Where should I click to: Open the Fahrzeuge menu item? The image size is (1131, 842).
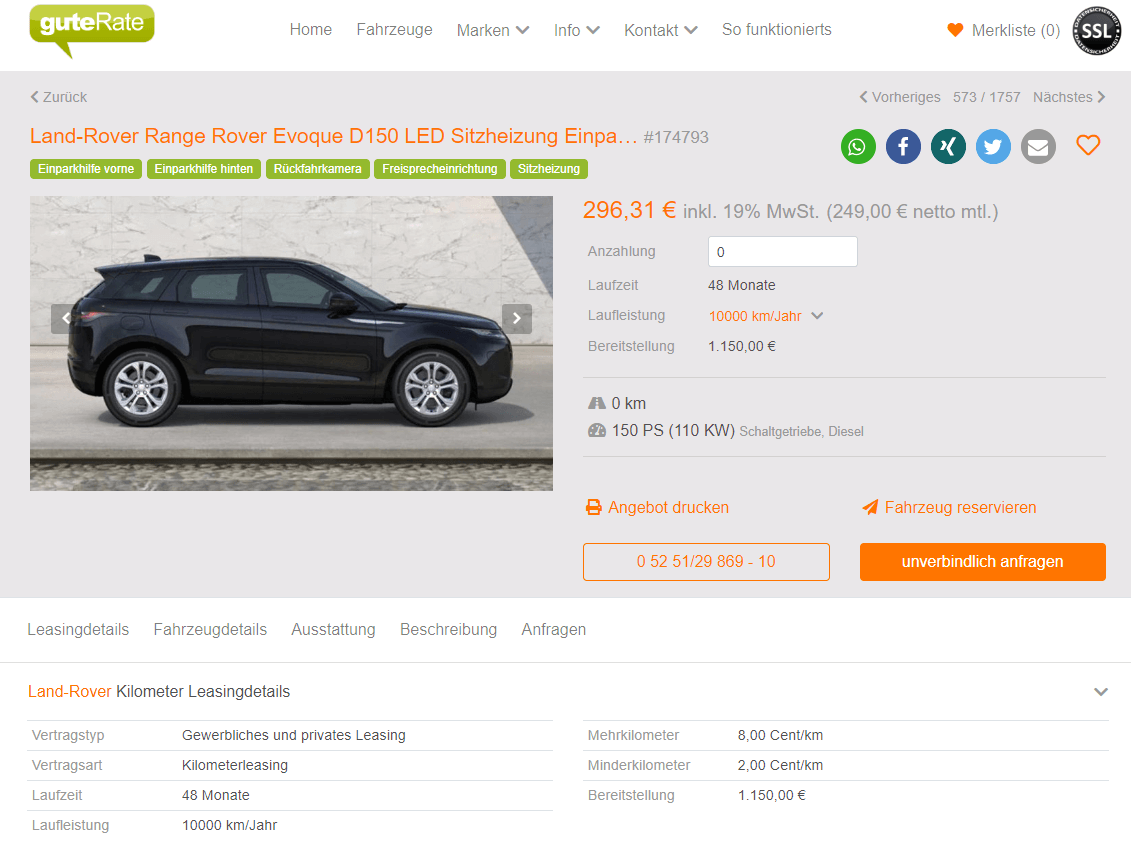395,30
